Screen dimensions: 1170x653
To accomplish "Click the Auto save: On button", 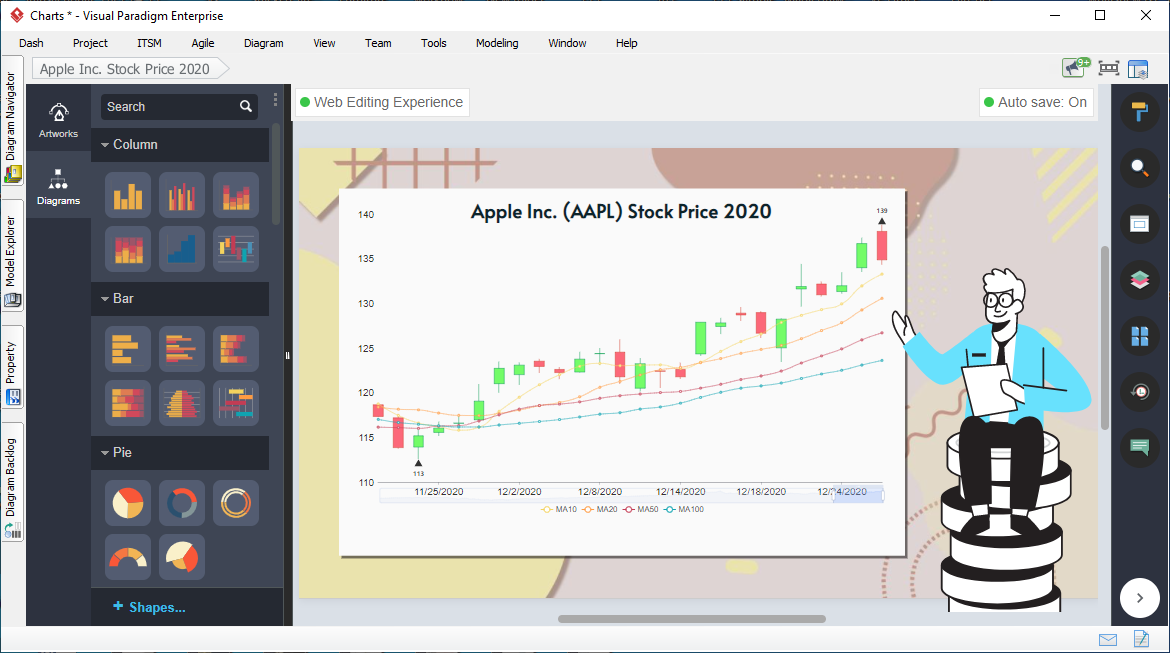I will (1036, 102).
